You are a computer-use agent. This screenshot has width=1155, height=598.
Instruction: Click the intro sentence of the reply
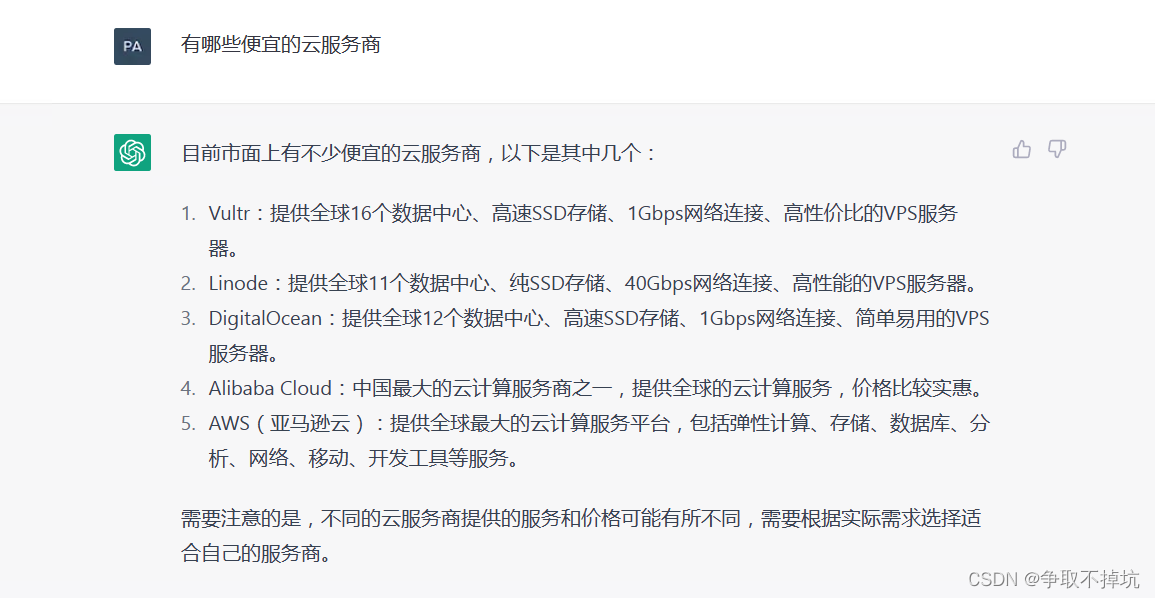(x=418, y=153)
